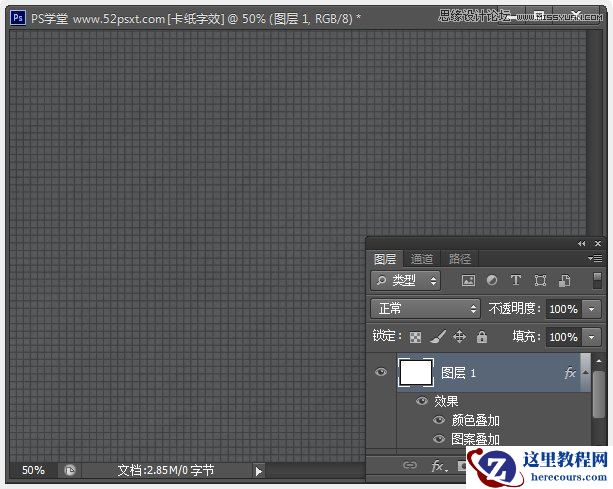613x489 pixels.
Task: Collapse the layers panel with double arrows
Action: pyautogui.click(x=582, y=244)
